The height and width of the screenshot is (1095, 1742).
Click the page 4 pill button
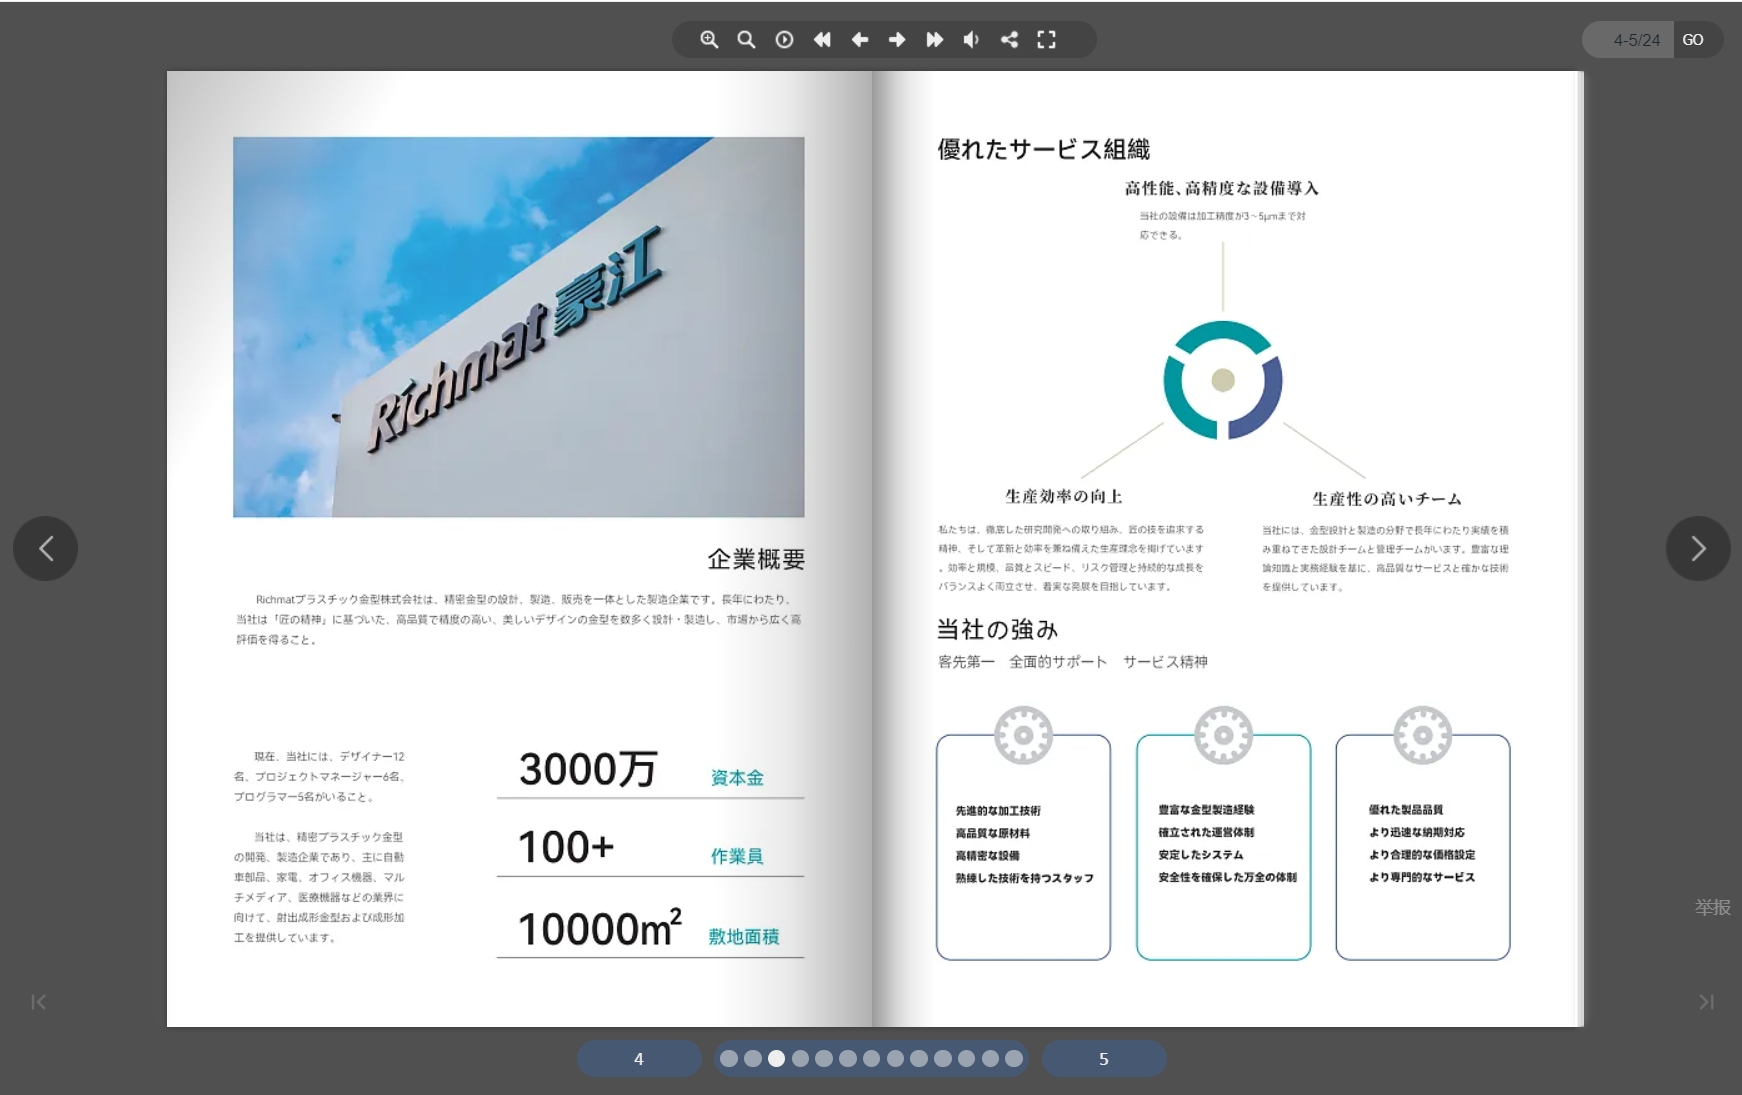(639, 1059)
